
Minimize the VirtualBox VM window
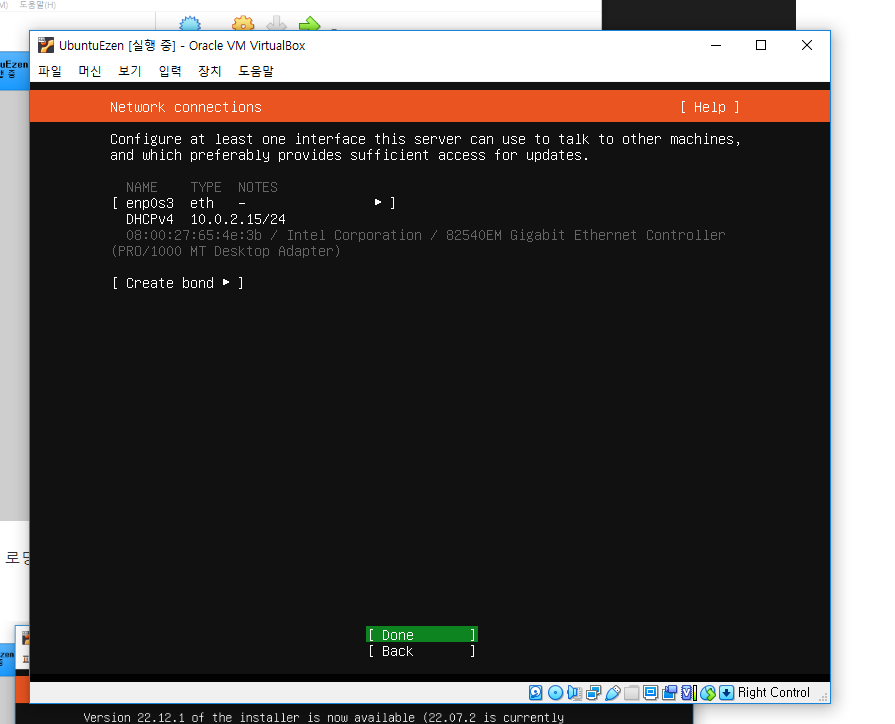click(716, 45)
